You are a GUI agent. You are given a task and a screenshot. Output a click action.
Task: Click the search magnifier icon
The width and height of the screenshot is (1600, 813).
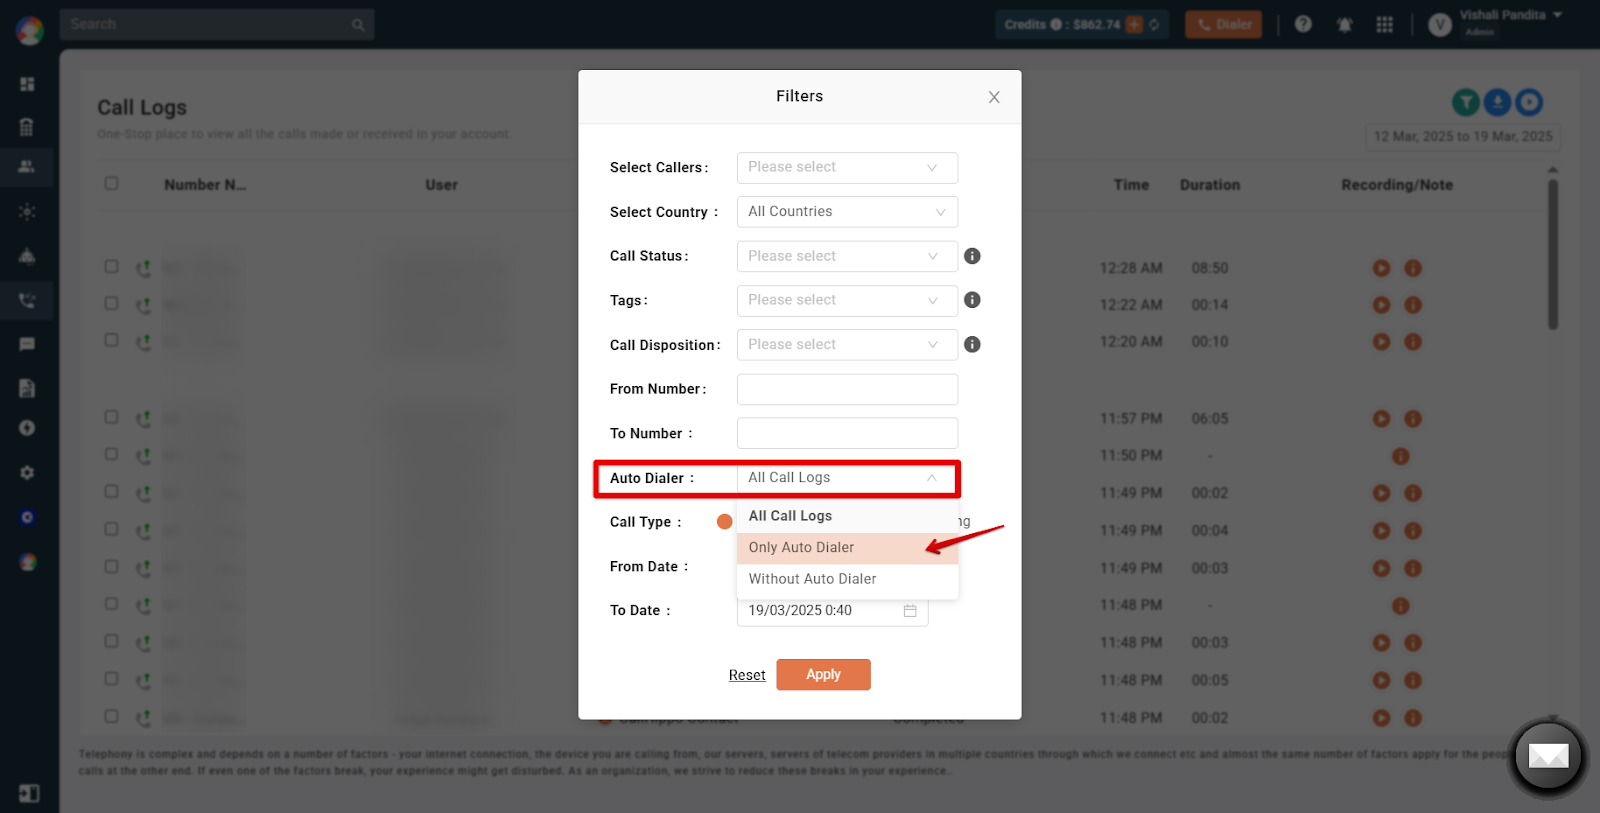(x=358, y=25)
